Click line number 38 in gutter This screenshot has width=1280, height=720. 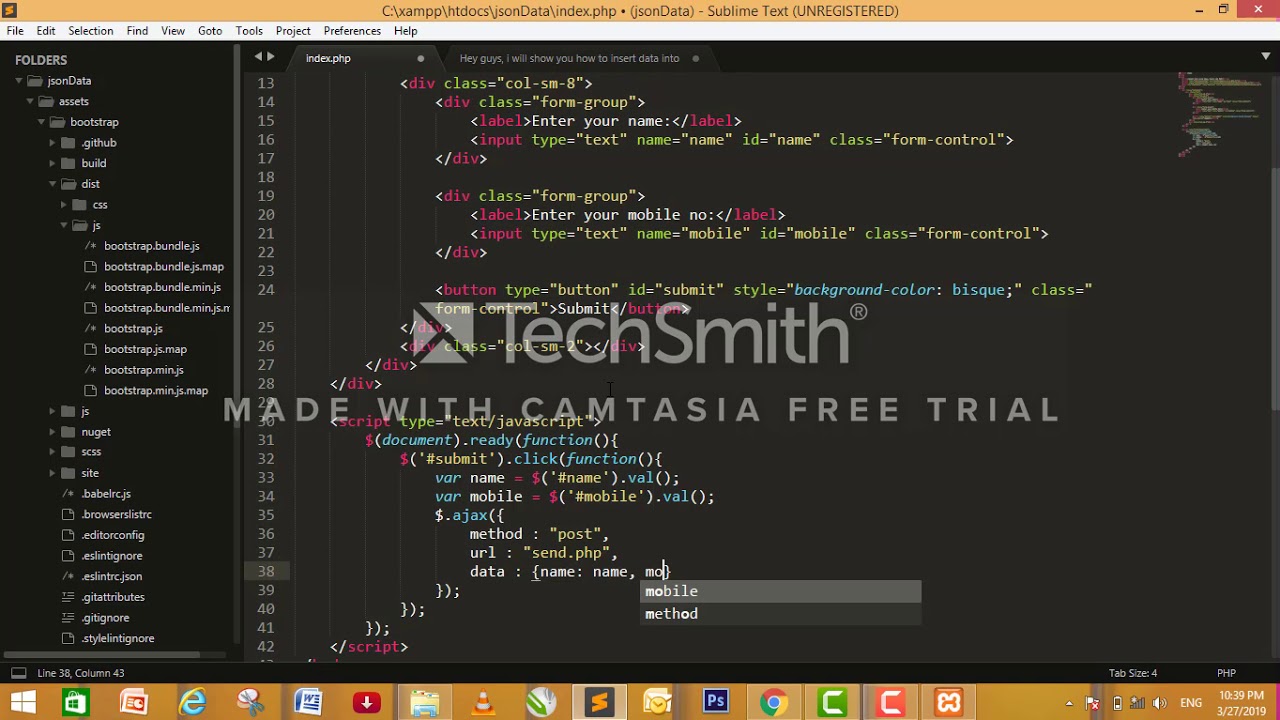265,571
